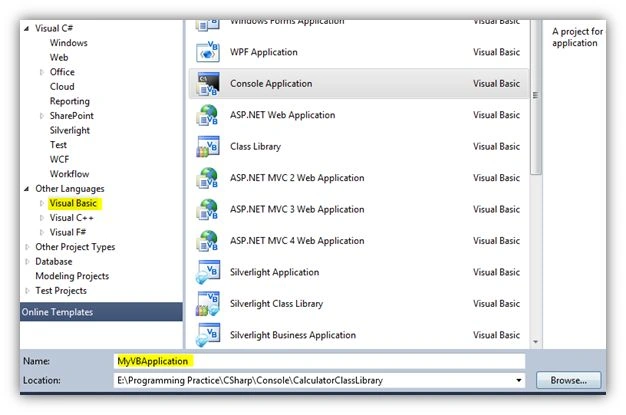Select the WCF category
The image size is (626, 415).
coord(59,159)
